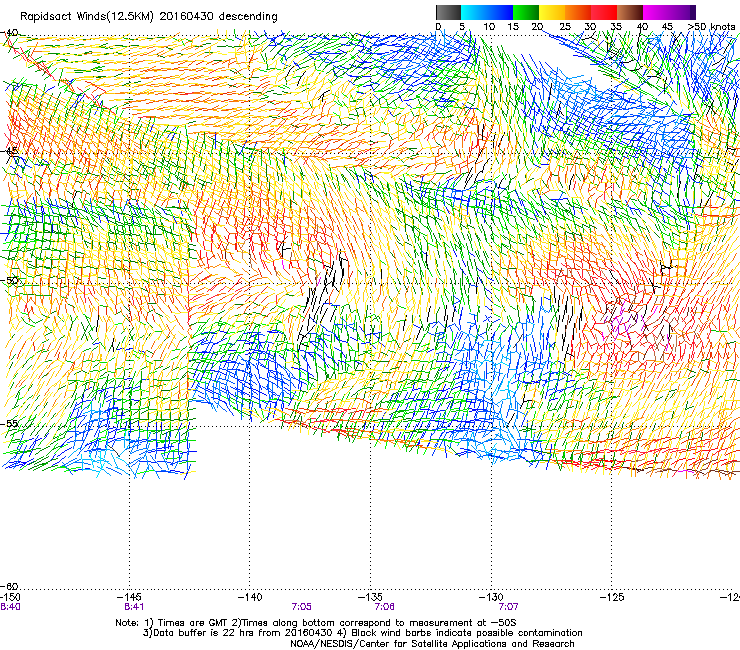Click the '-125' longitude axis label

[x=612, y=598]
